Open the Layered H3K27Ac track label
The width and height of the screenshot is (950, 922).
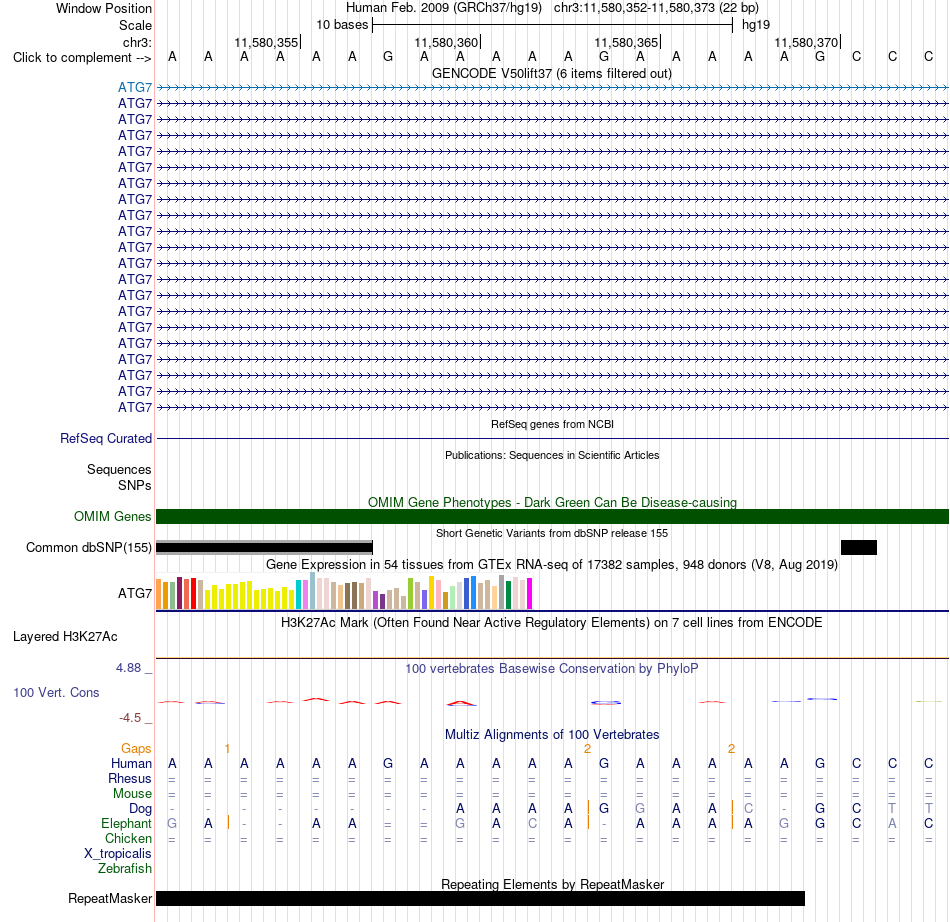point(65,637)
